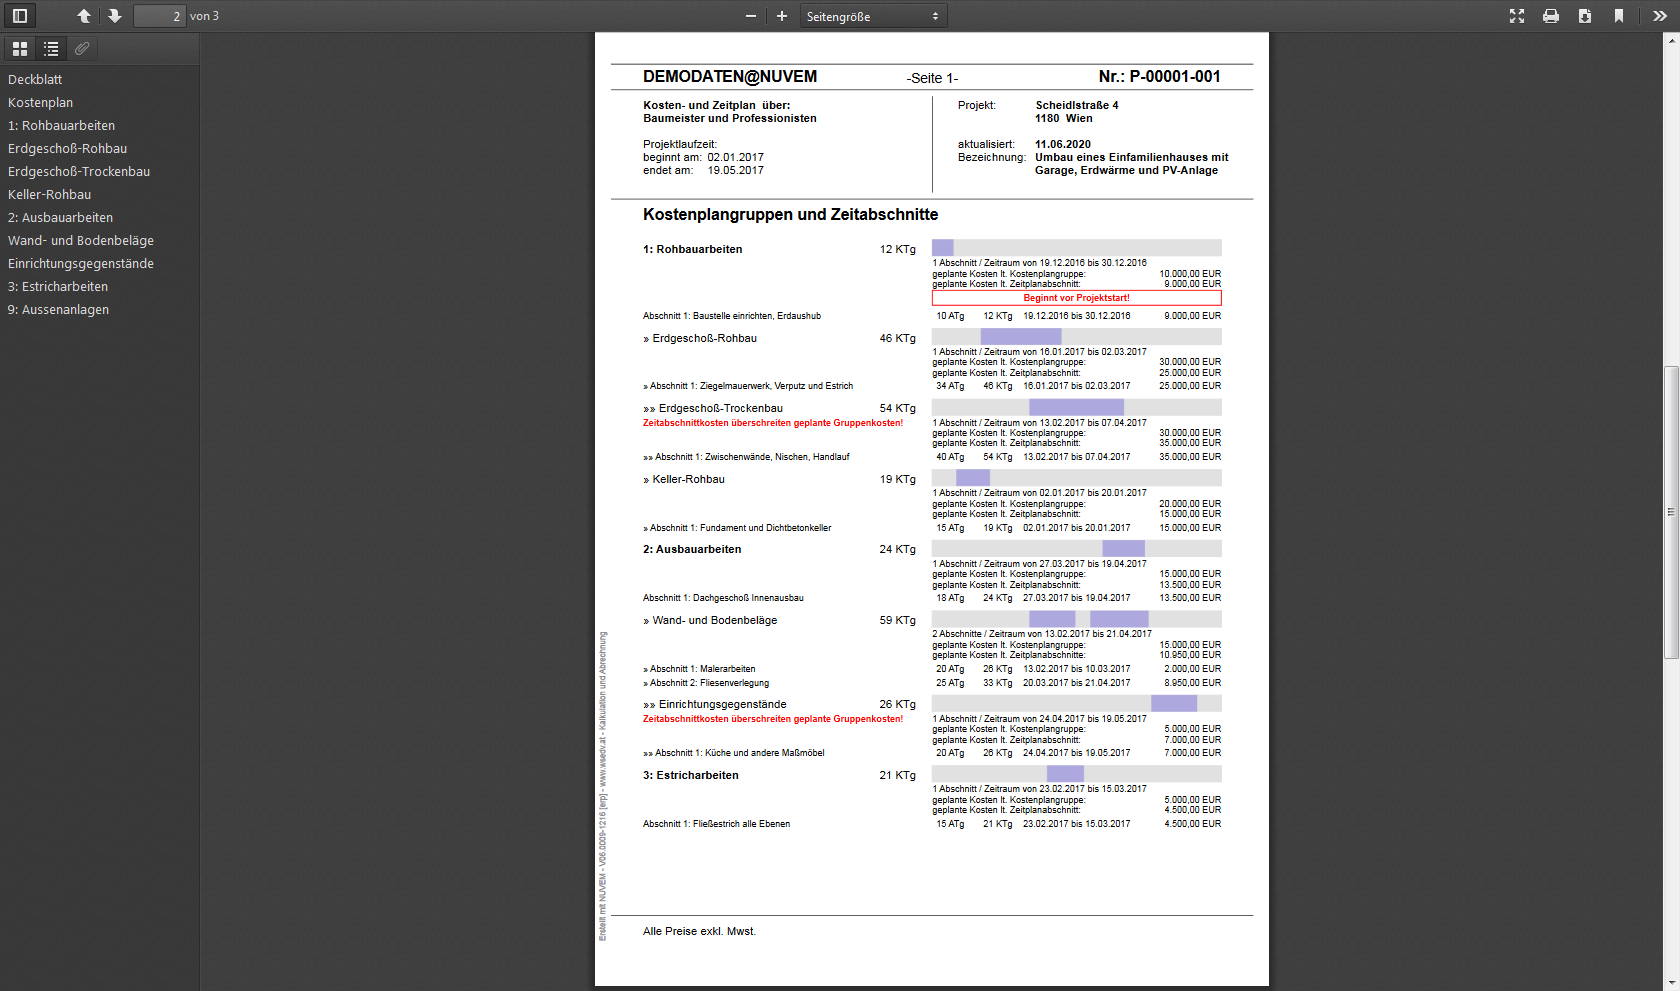The height and width of the screenshot is (991, 1680).
Task: Toggle the sidebar panel button
Action: point(19,16)
